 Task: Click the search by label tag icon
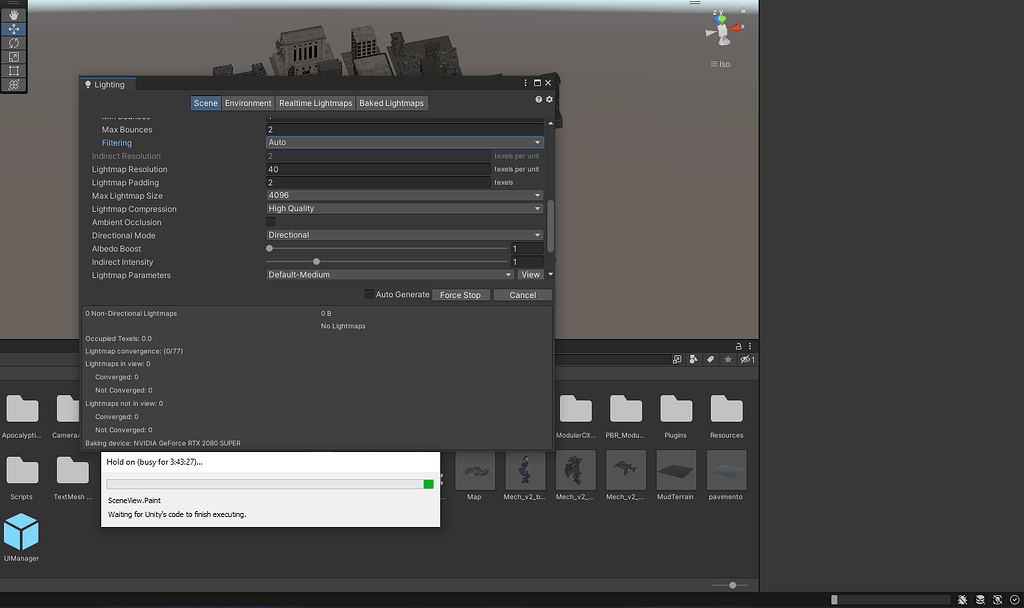tap(710, 359)
